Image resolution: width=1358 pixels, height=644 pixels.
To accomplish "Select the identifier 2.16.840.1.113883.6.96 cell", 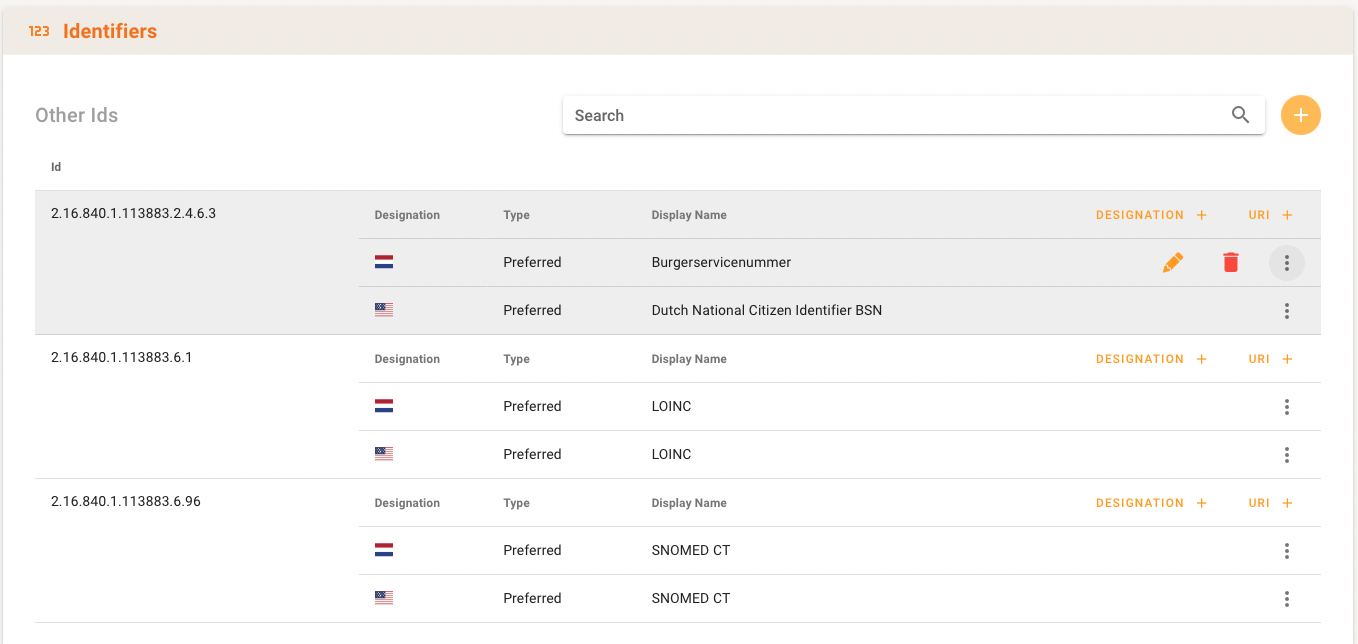I will click(x=126, y=501).
